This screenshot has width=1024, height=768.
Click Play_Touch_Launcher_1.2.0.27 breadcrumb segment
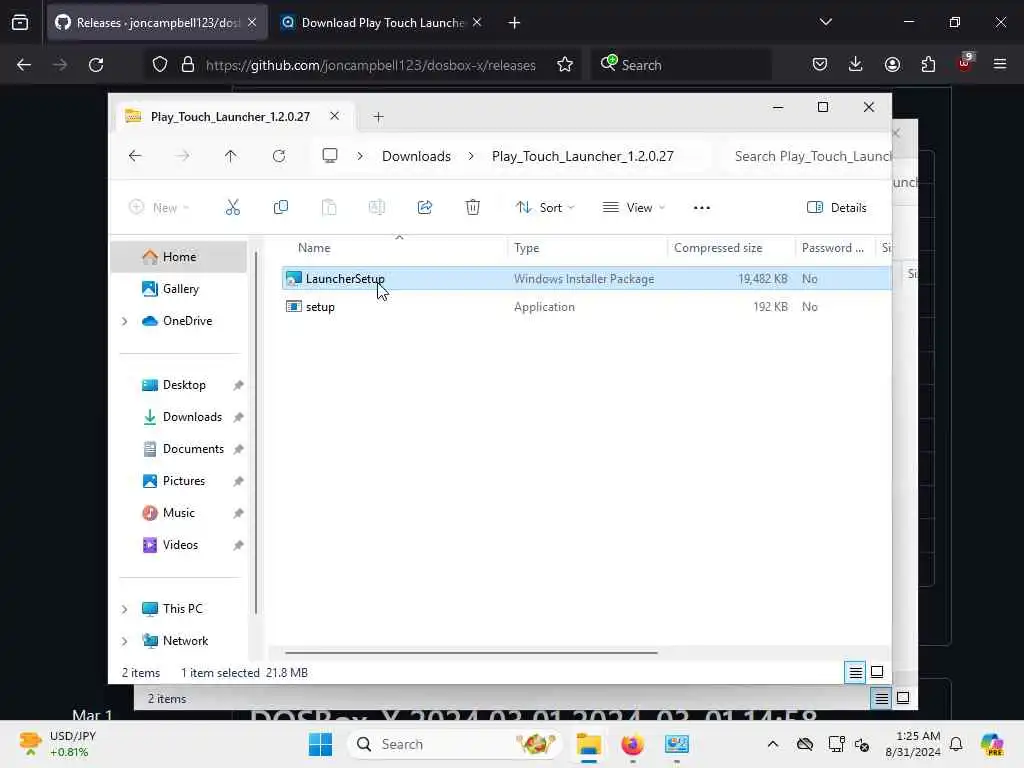(583, 156)
